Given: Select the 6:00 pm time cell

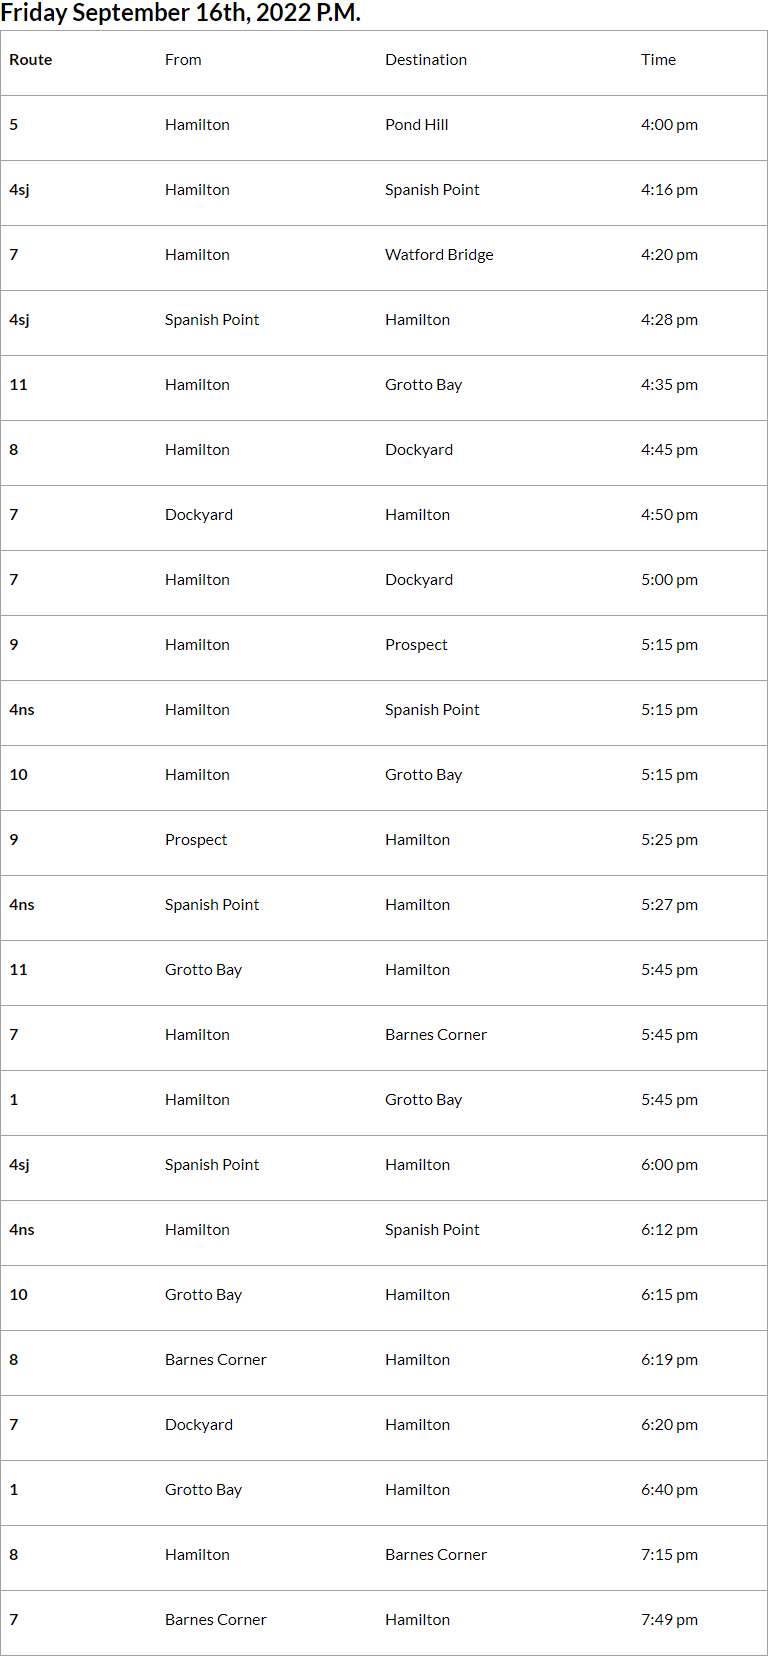Looking at the screenshot, I should tap(669, 1165).
